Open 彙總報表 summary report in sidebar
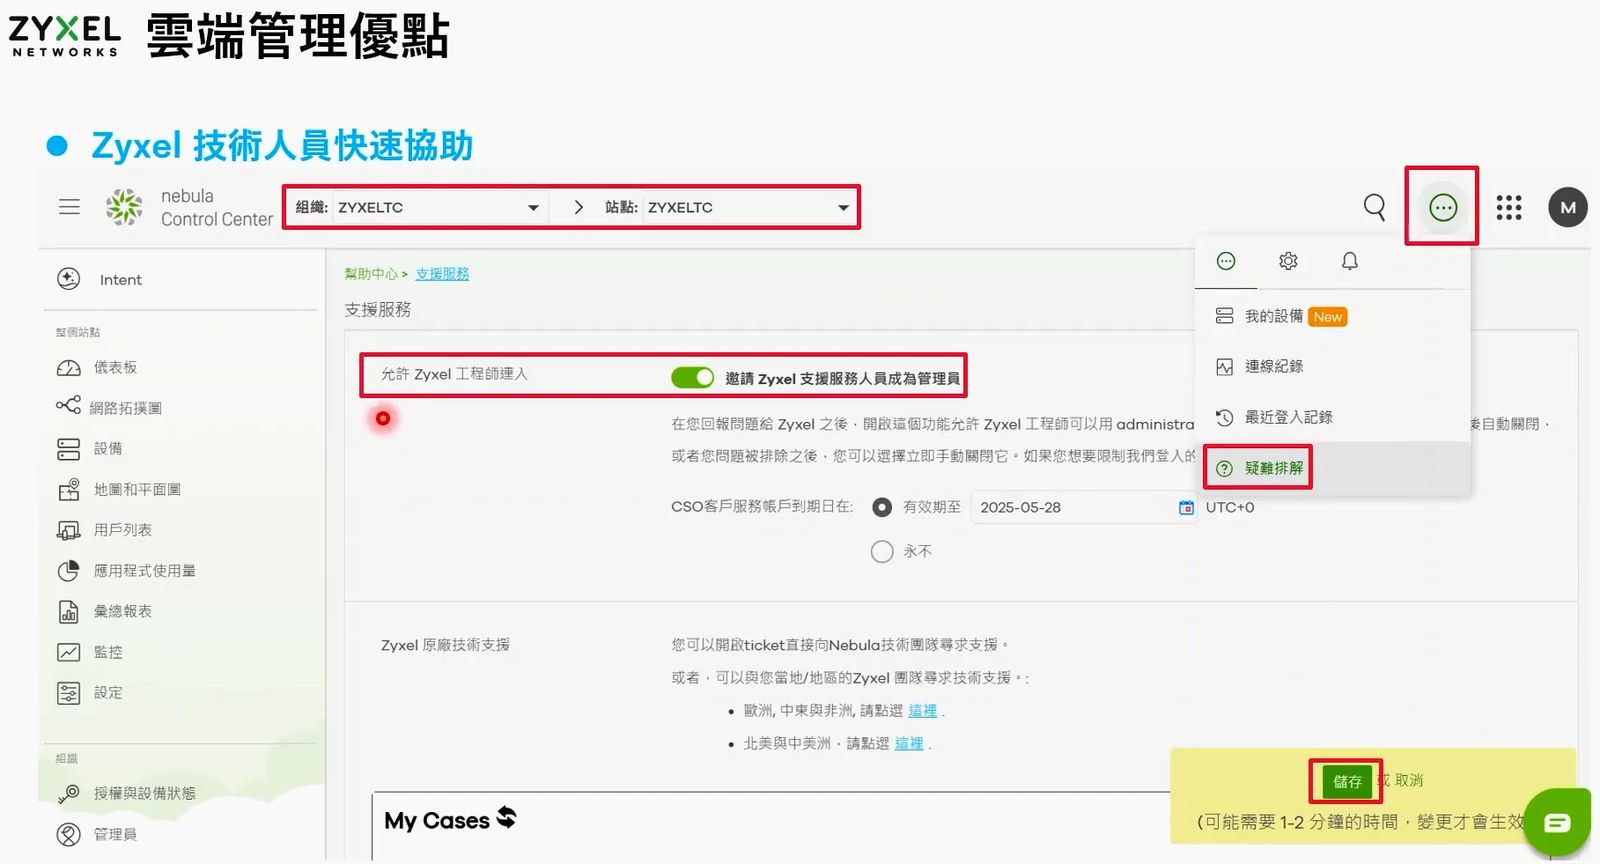Viewport: 1600px width, 864px height. (x=104, y=611)
